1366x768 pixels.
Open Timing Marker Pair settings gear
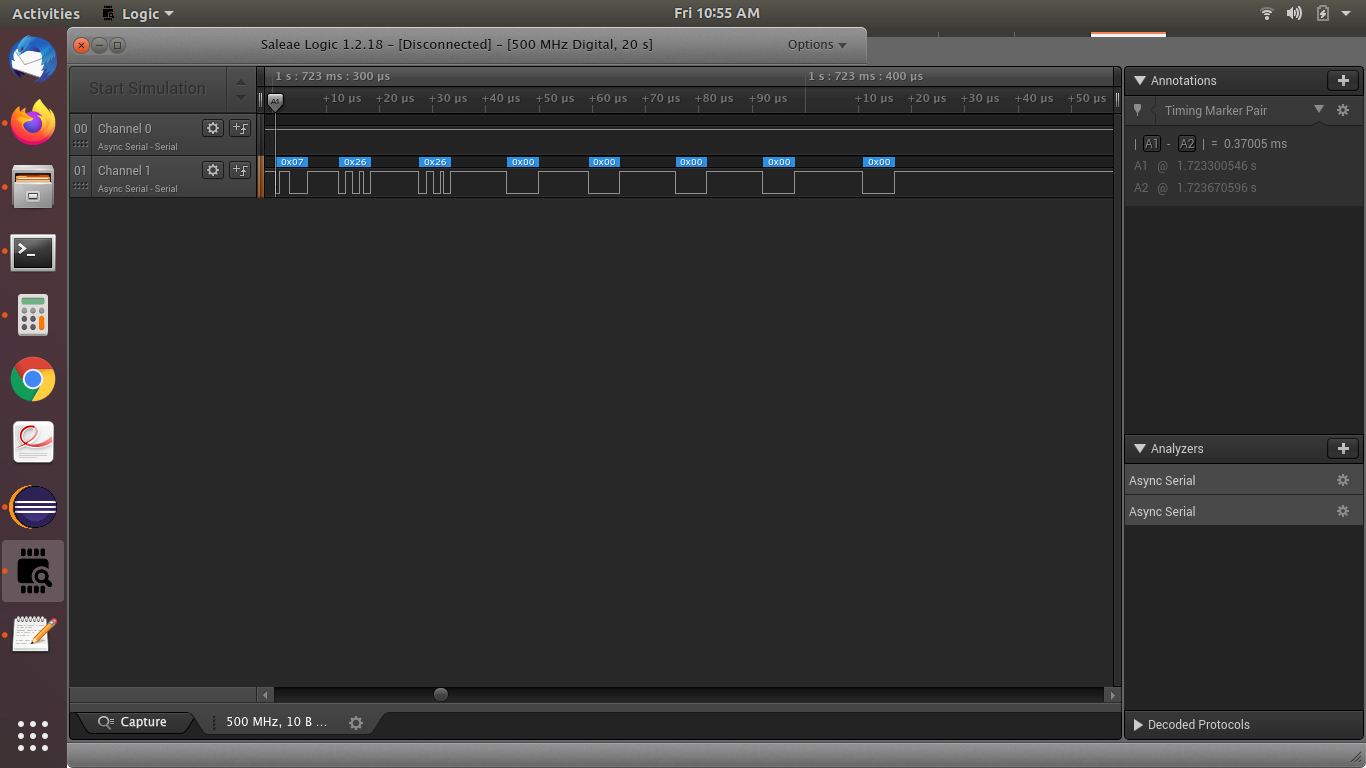tap(1343, 110)
